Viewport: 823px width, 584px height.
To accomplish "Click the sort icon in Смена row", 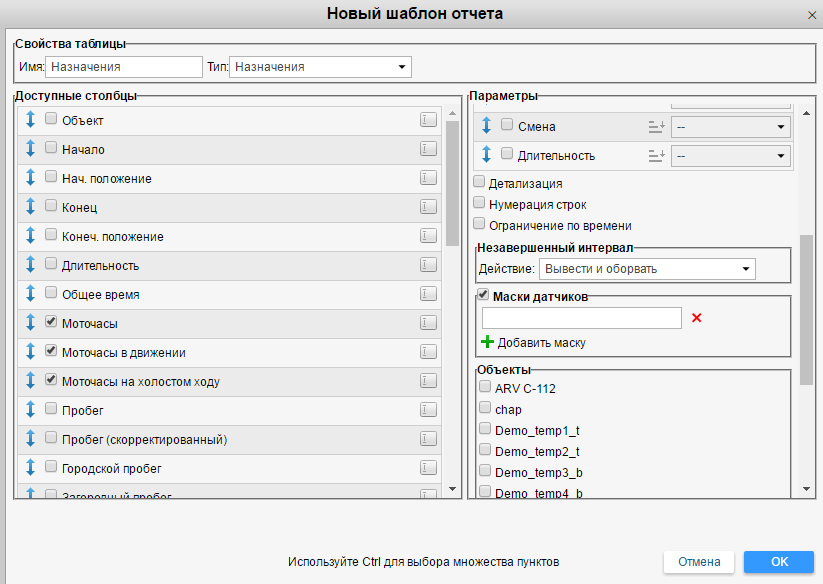I will tap(656, 127).
